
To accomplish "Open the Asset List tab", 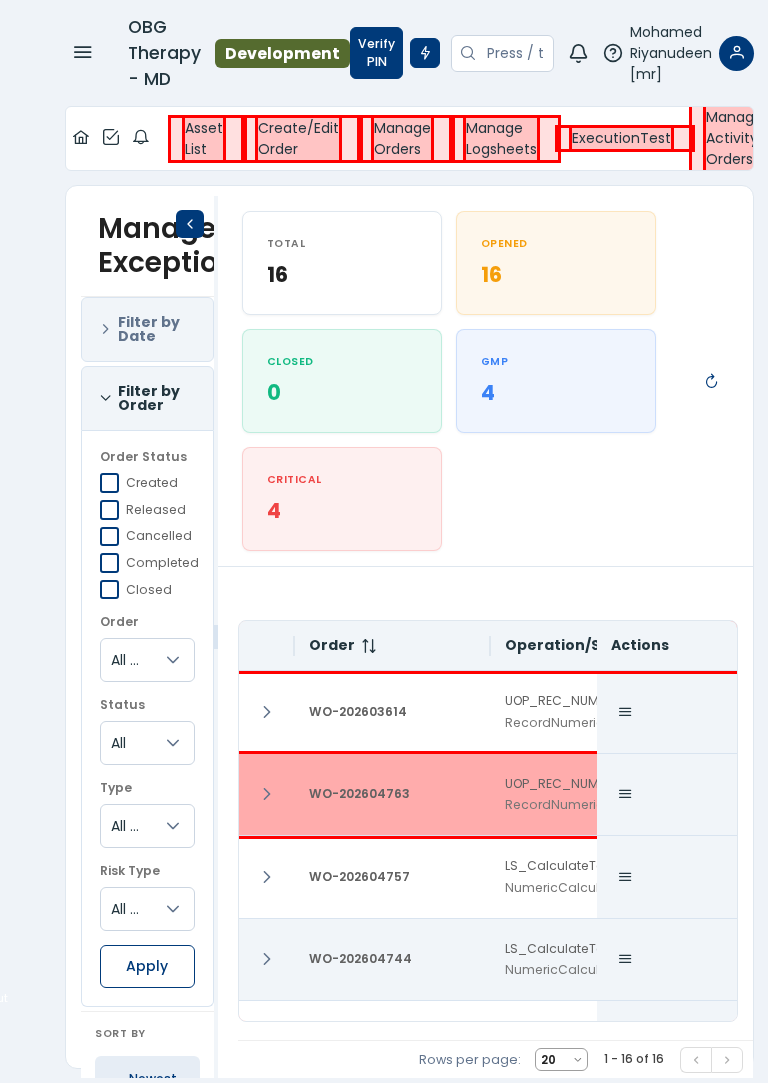I will click(x=204, y=139).
